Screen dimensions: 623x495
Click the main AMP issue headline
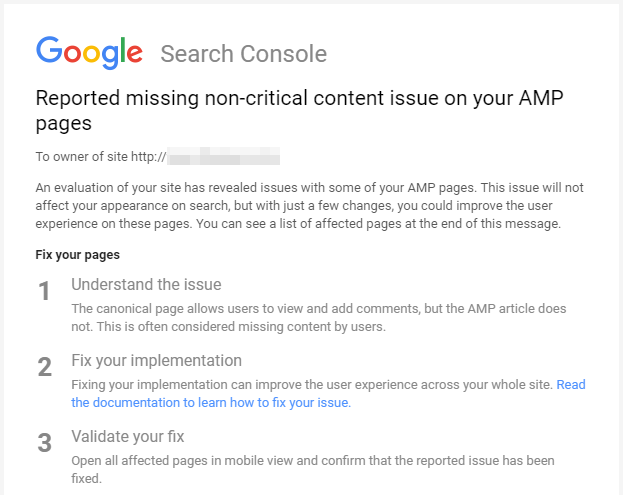pos(300,110)
